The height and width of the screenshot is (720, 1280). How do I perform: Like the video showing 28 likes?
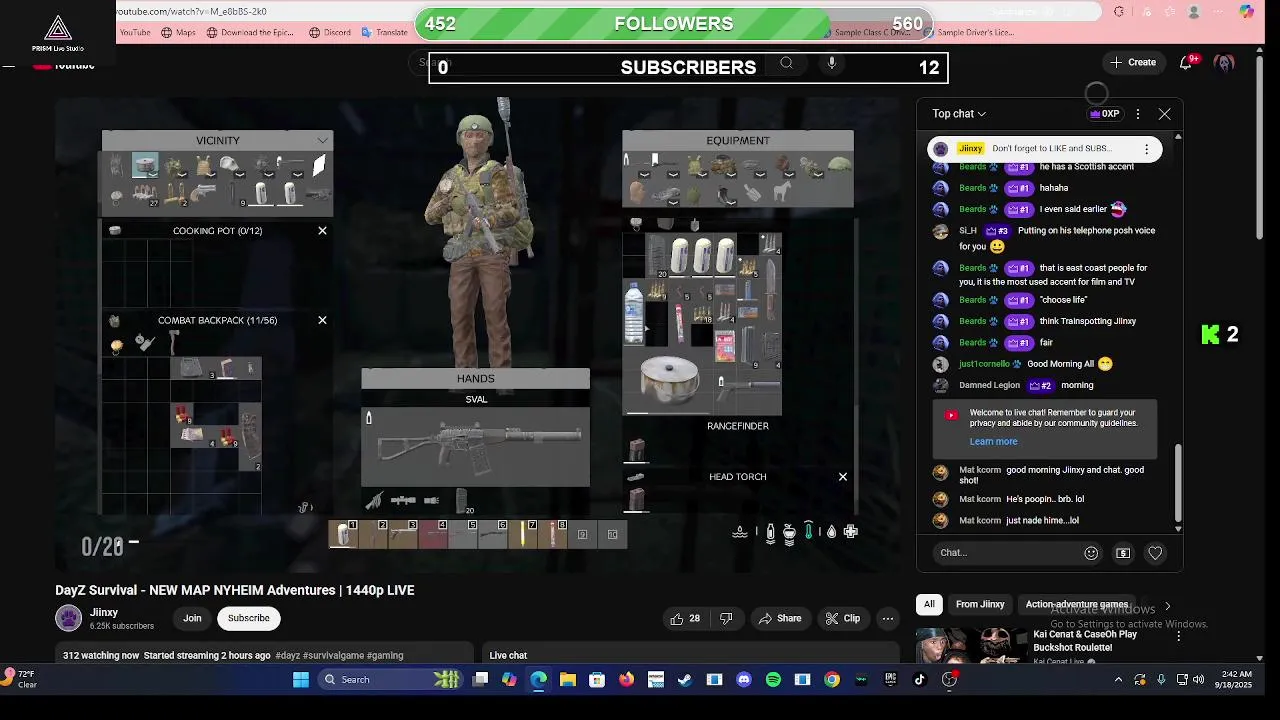[685, 618]
